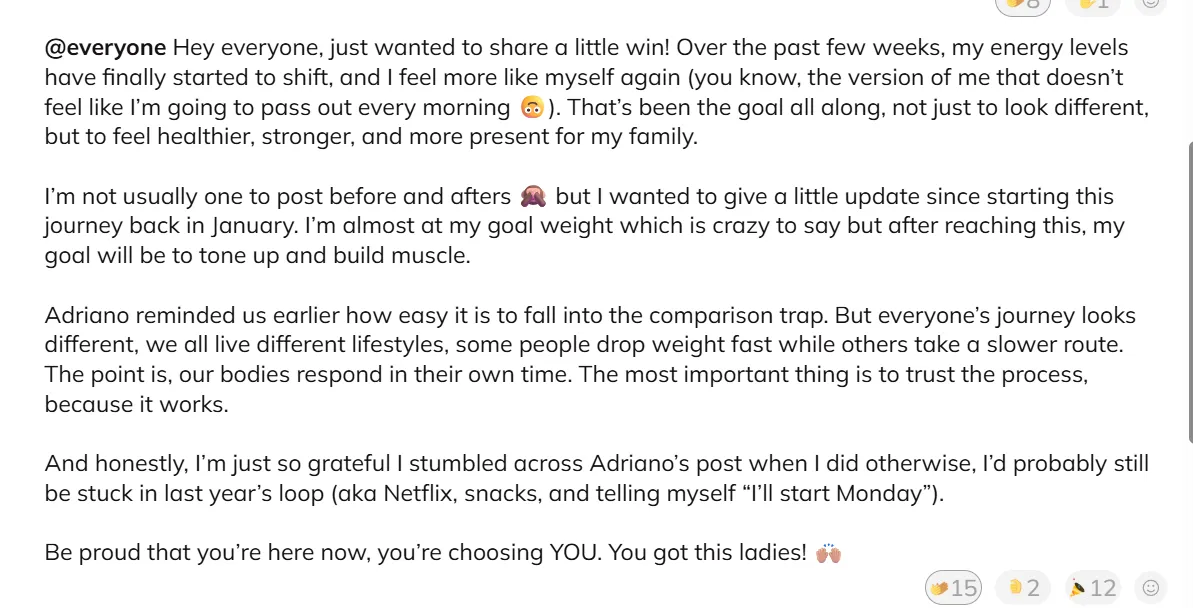
Task: Click the clapping hands emoji in the bottom reaction
Action: pos(939,588)
